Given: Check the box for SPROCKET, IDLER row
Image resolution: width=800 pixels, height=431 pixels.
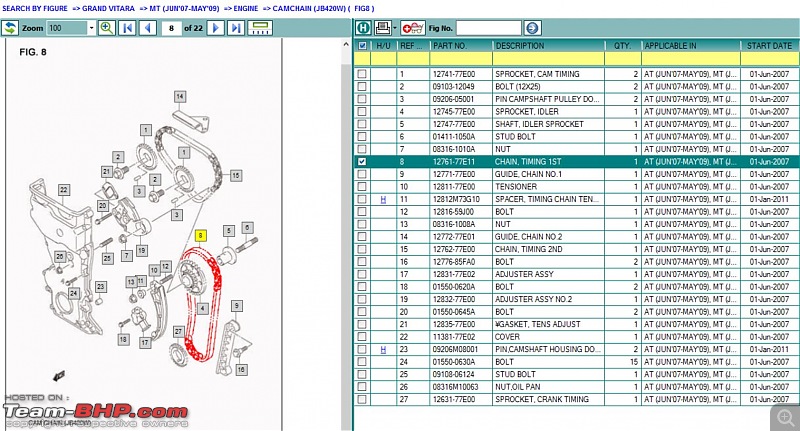Looking at the screenshot, I should pos(362,111).
